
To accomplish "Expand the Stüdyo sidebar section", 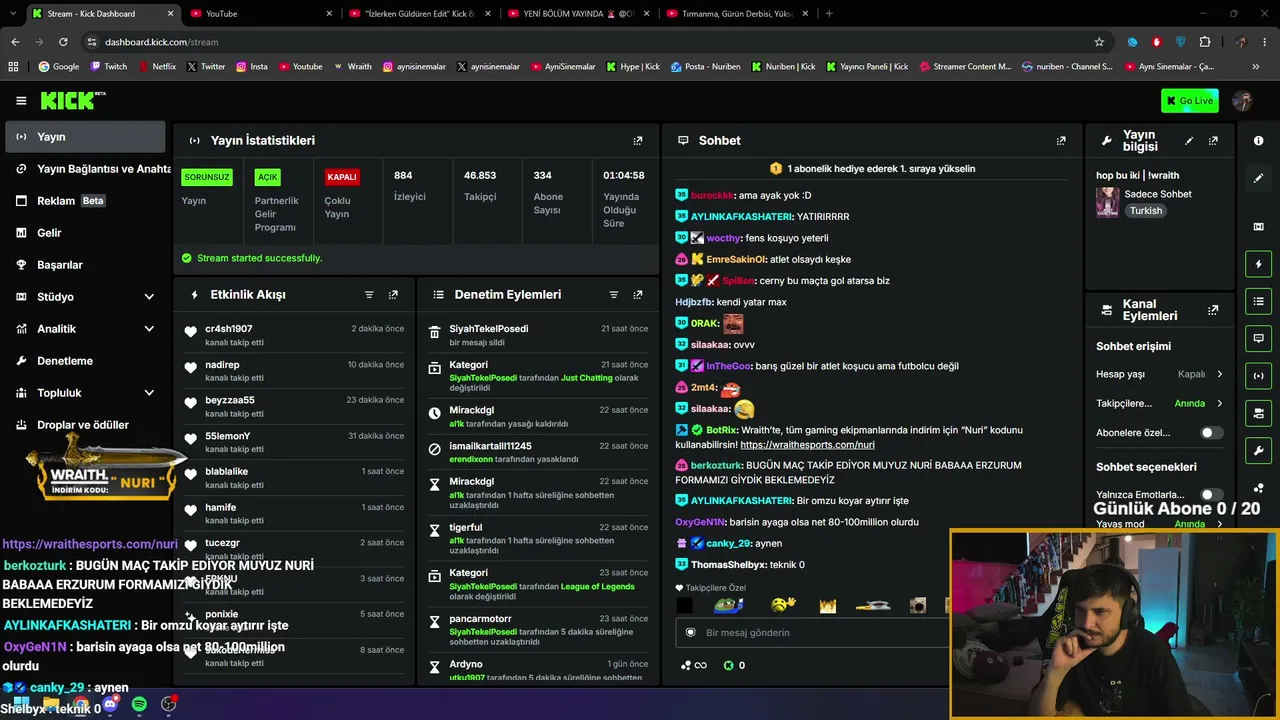I will click(x=149, y=297).
